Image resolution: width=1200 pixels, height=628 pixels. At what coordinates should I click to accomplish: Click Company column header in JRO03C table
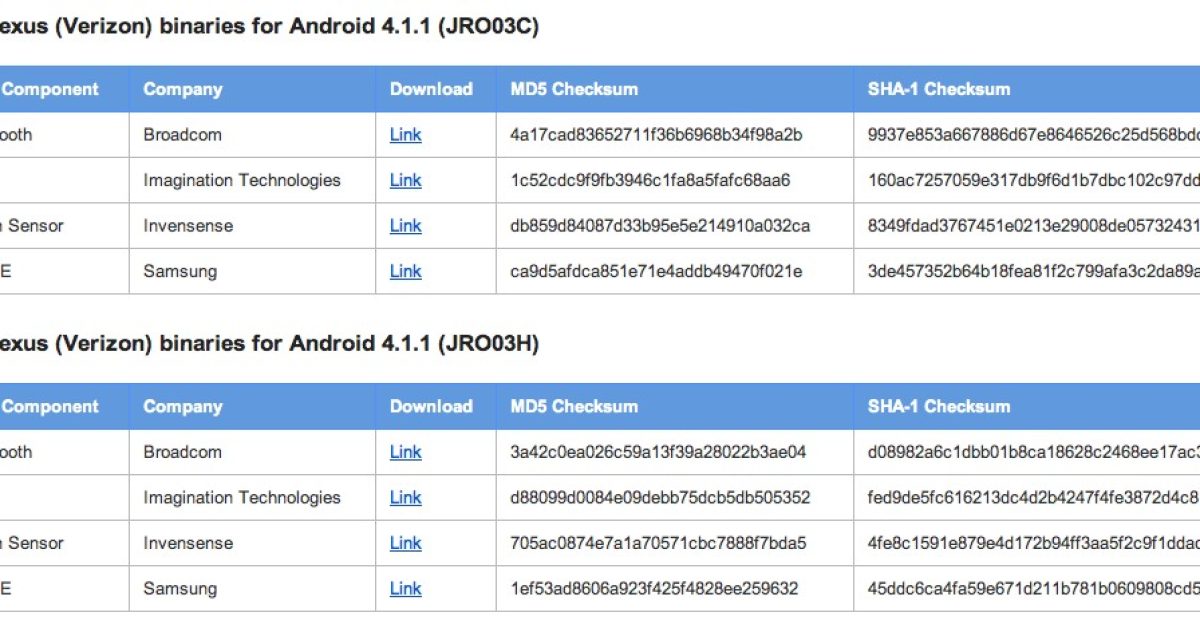182,89
